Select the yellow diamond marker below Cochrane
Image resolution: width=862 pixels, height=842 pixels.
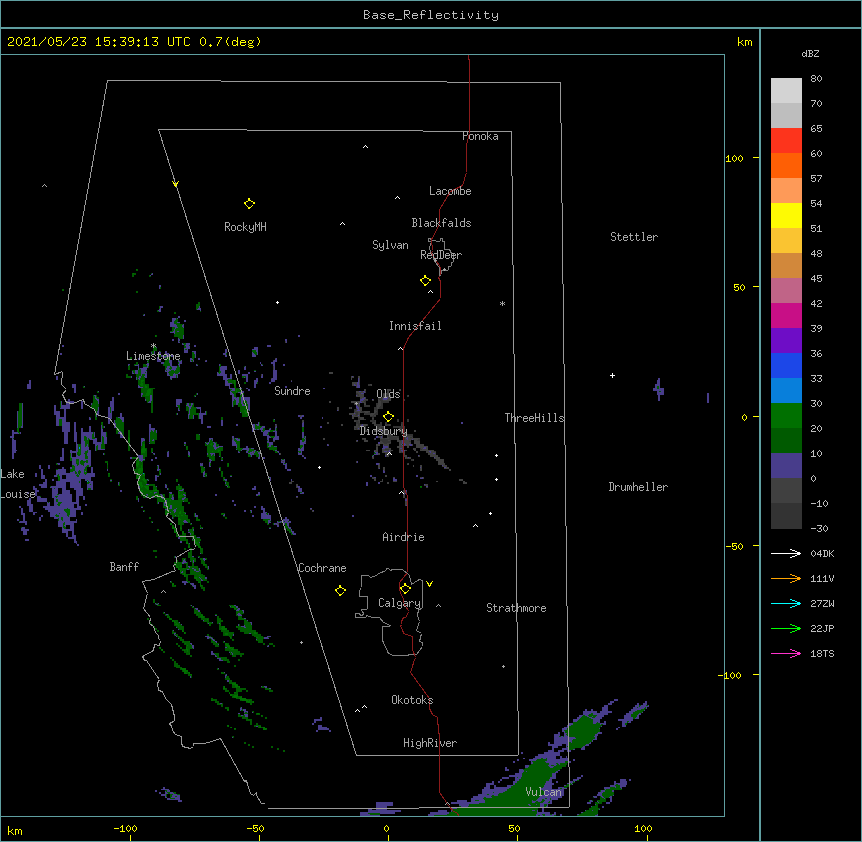[340, 590]
